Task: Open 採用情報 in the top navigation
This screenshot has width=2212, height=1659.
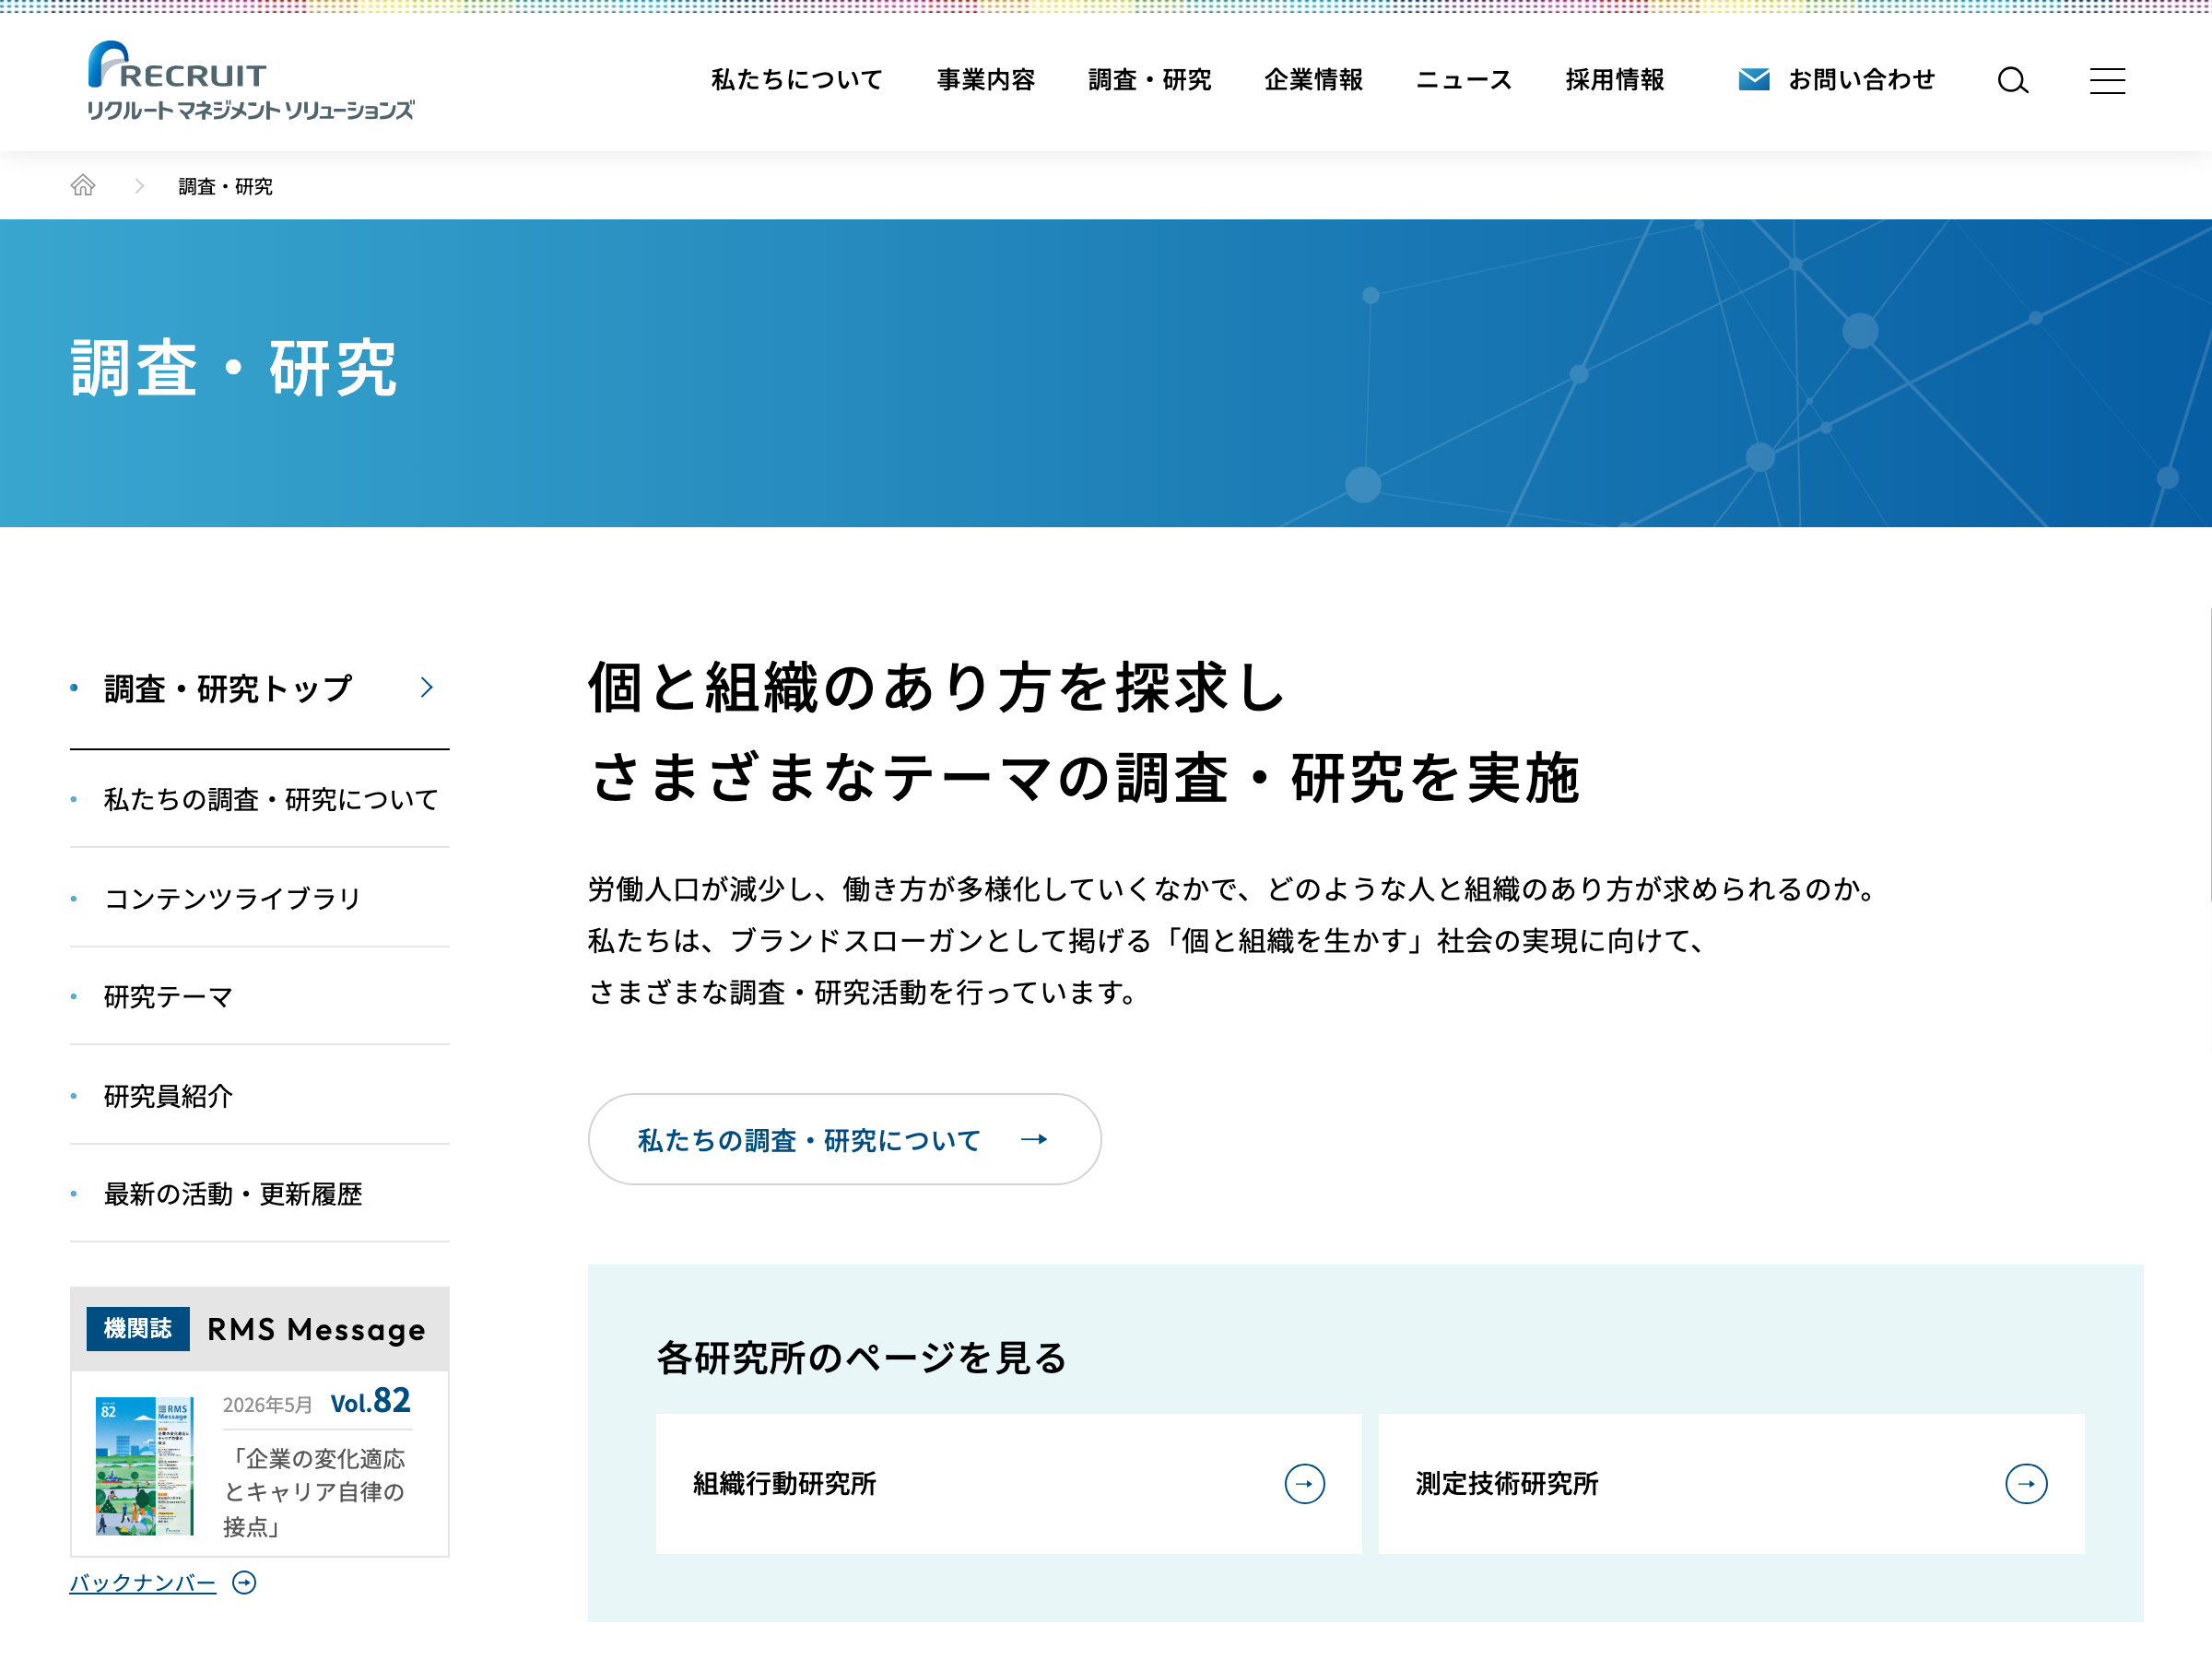Action: point(1615,80)
